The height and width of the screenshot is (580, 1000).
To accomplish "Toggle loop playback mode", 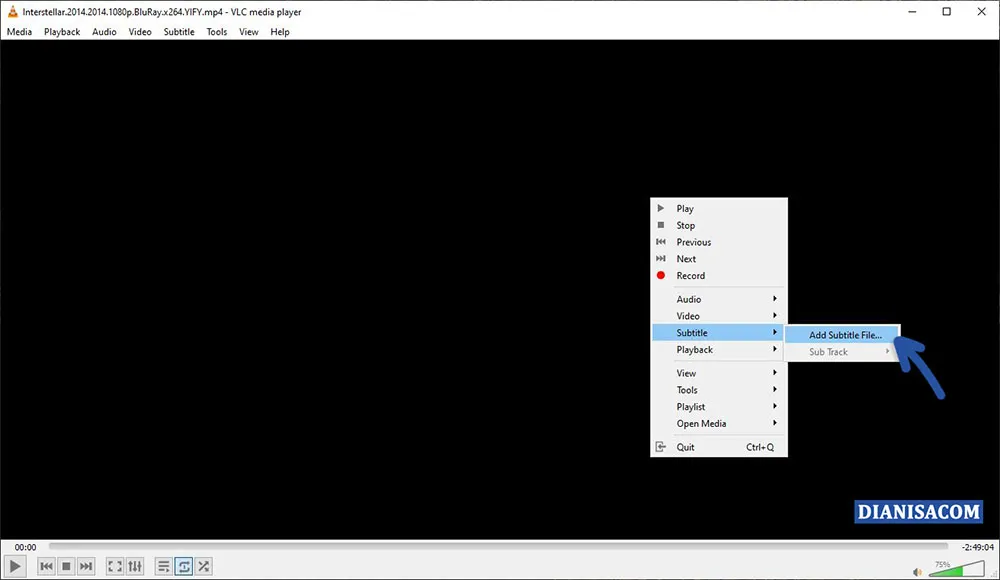I will coord(183,566).
